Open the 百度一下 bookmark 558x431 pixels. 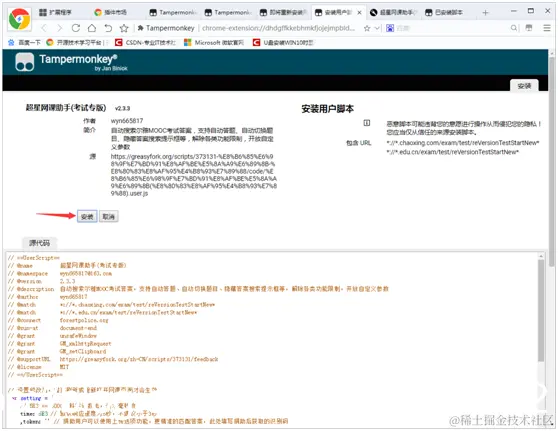(25, 43)
